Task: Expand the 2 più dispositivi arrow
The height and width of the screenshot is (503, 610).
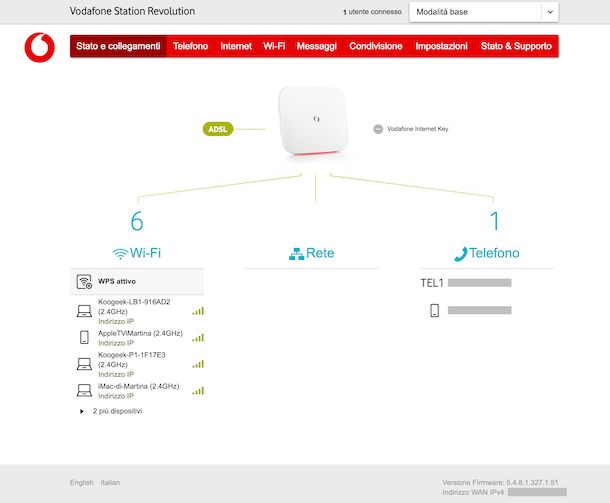Action: click(x=81, y=411)
